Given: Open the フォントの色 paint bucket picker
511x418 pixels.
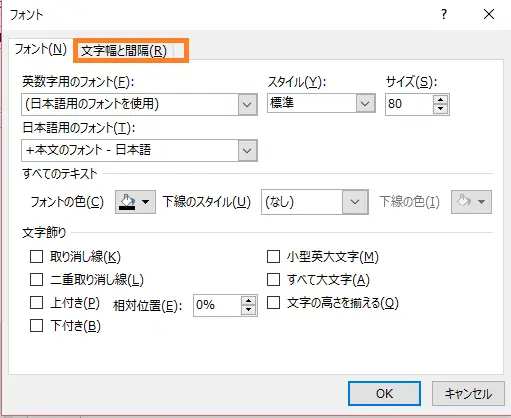Looking at the screenshot, I should click(135, 202).
